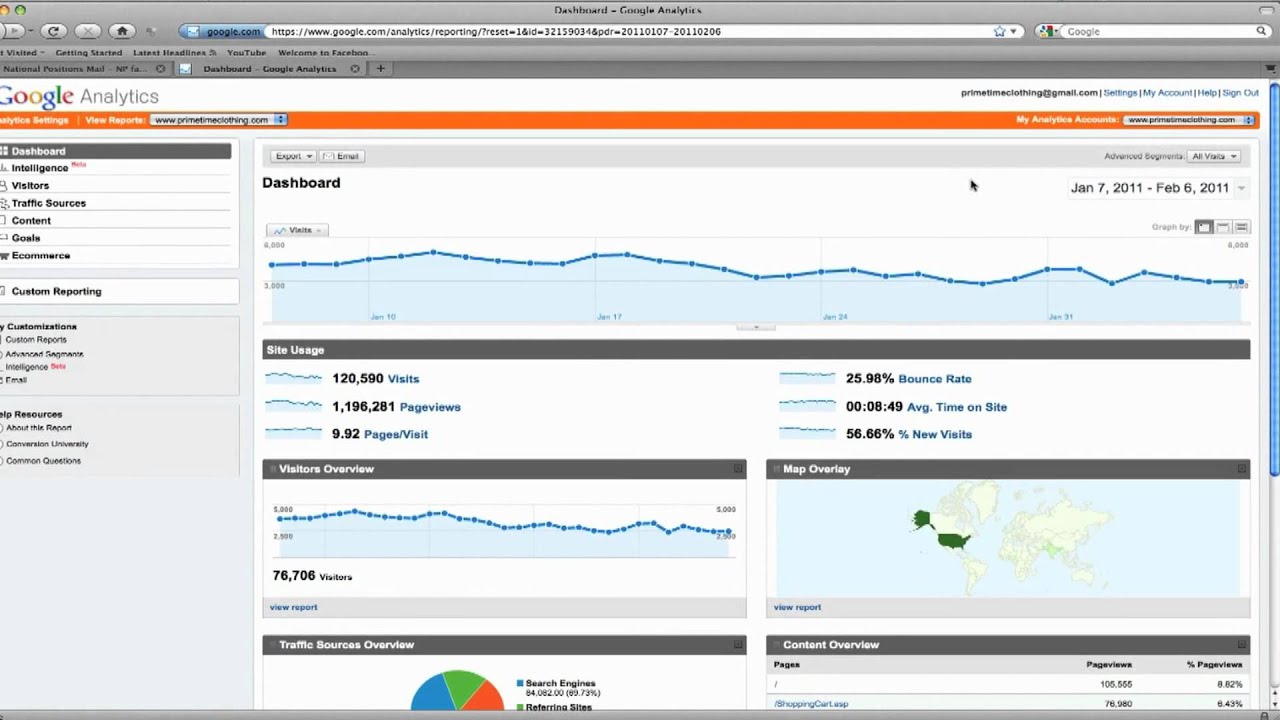This screenshot has height=720, width=1280.
Task: Open the Settings link in header
Action: pos(1120,93)
